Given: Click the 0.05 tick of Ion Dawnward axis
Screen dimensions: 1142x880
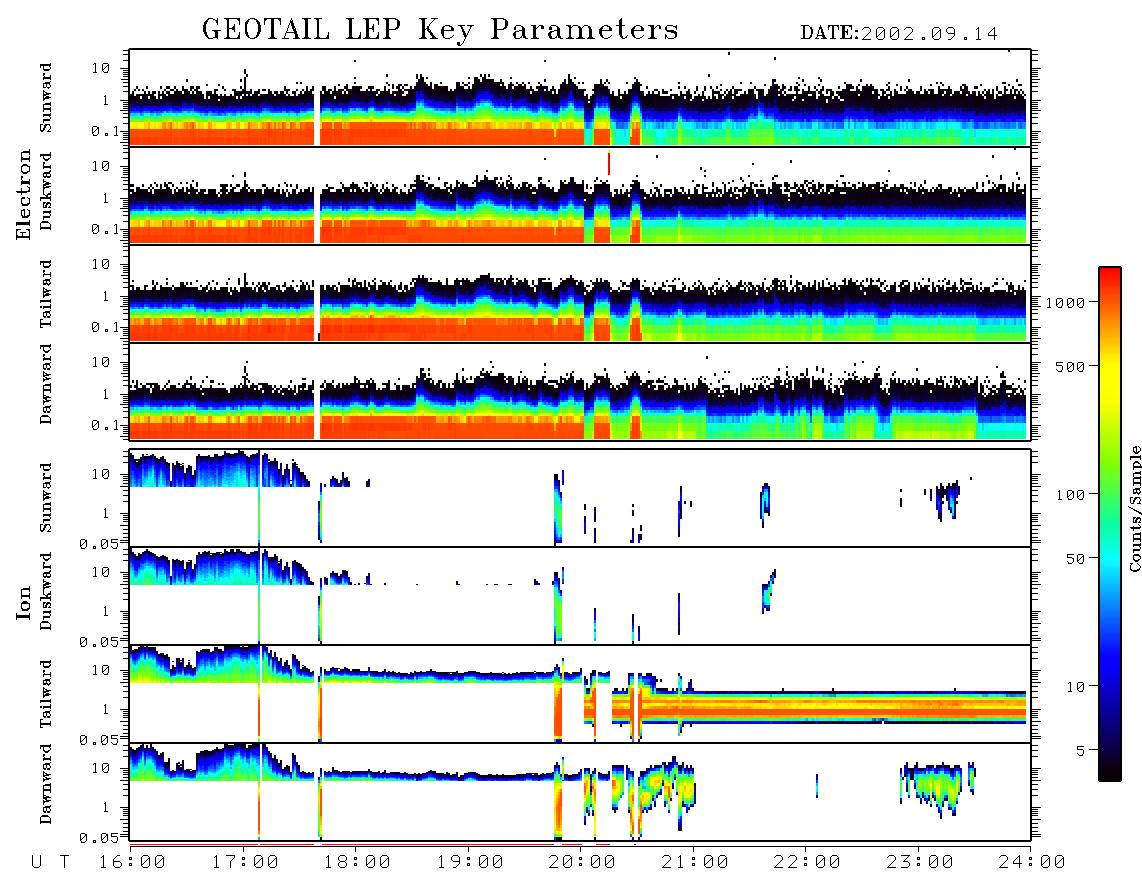Looking at the screenshot, I should click(x=97, y=837).
